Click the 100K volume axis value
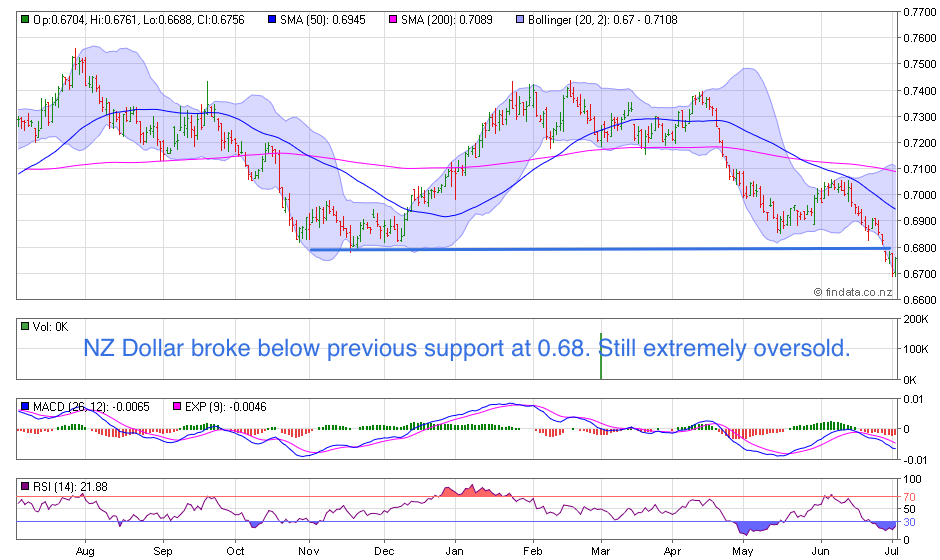The width and height of the screenshot is (940, 560). pos(916,349)
